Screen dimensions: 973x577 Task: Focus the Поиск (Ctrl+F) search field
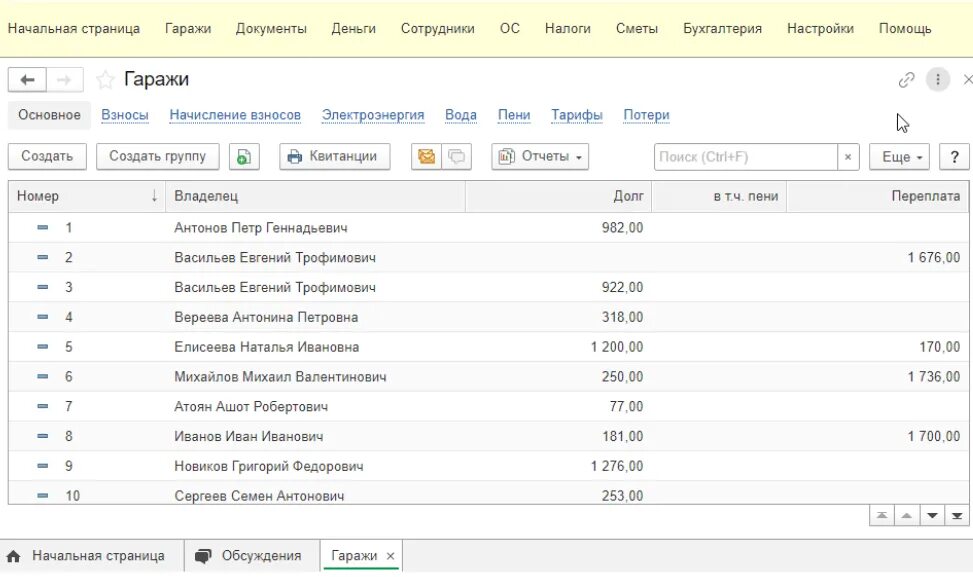pos(745,157)
